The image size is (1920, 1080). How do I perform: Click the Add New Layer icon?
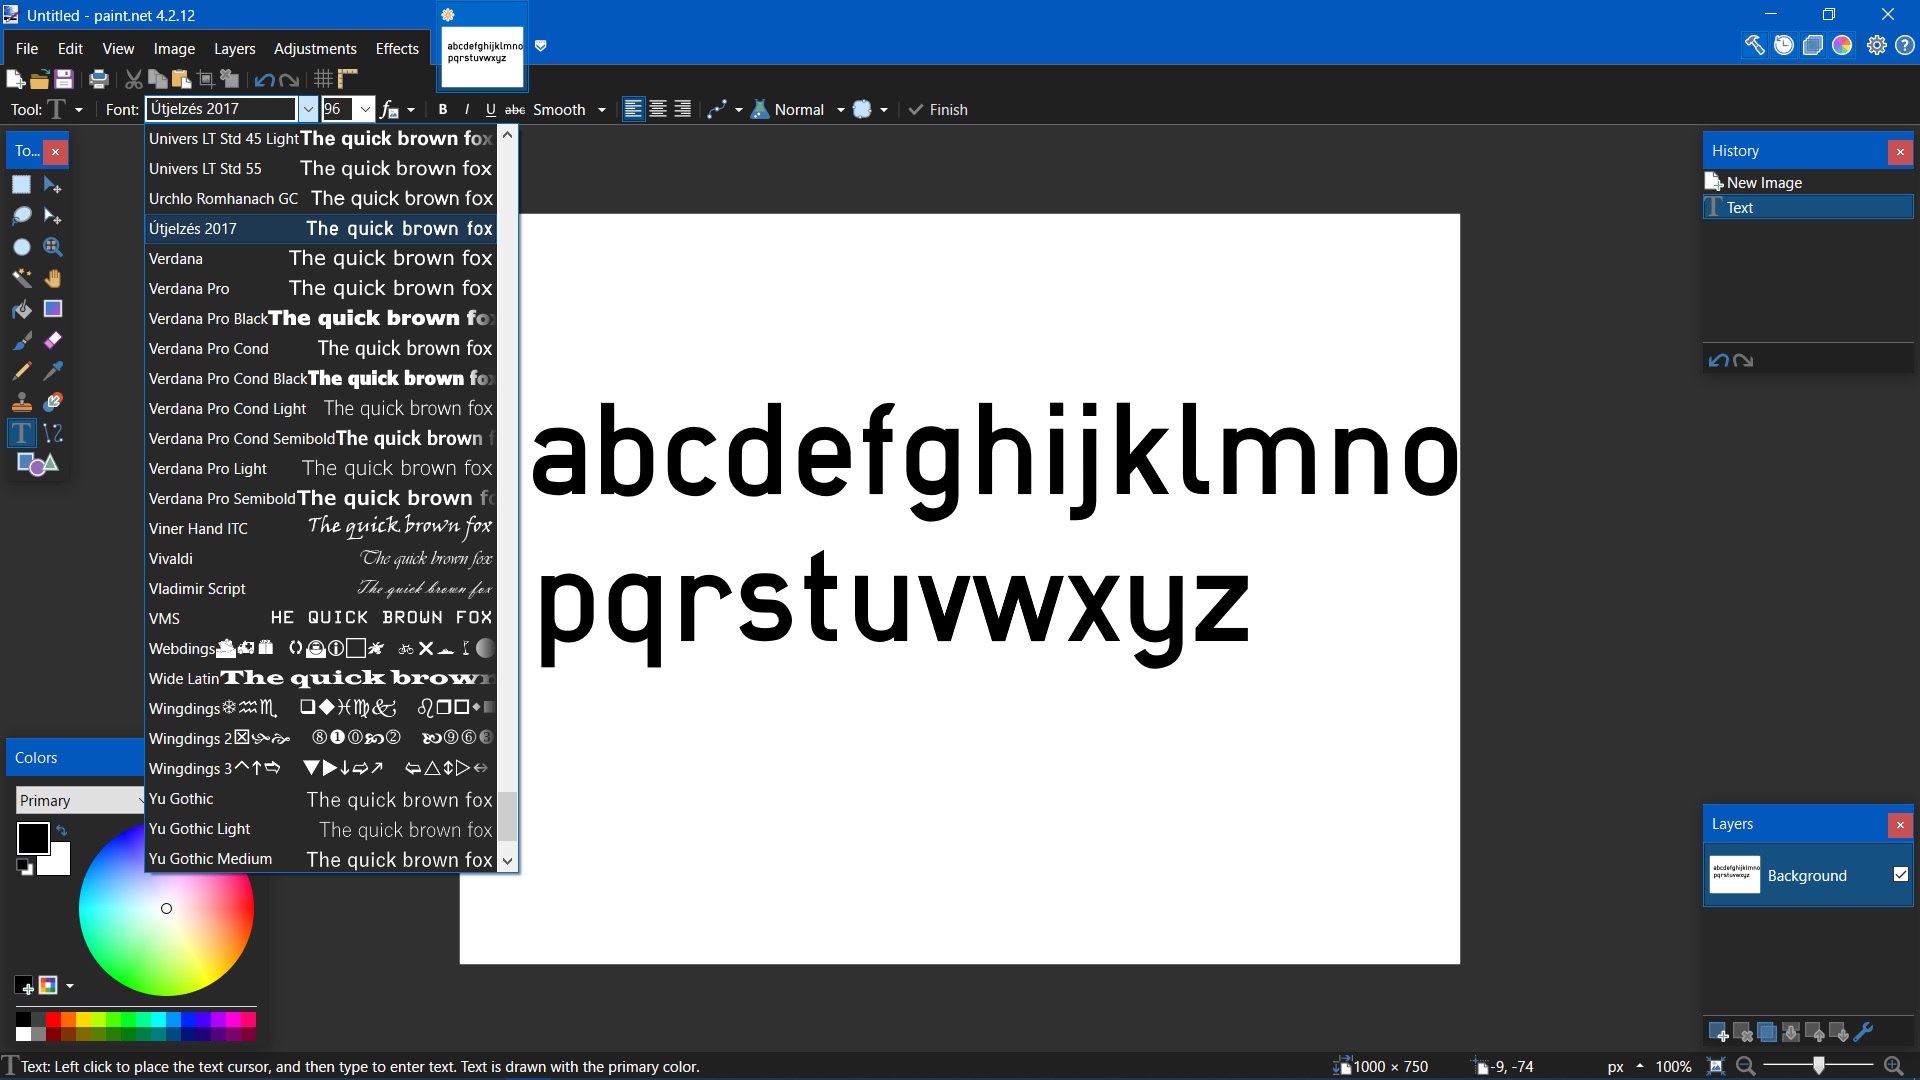[1718, 1032]
